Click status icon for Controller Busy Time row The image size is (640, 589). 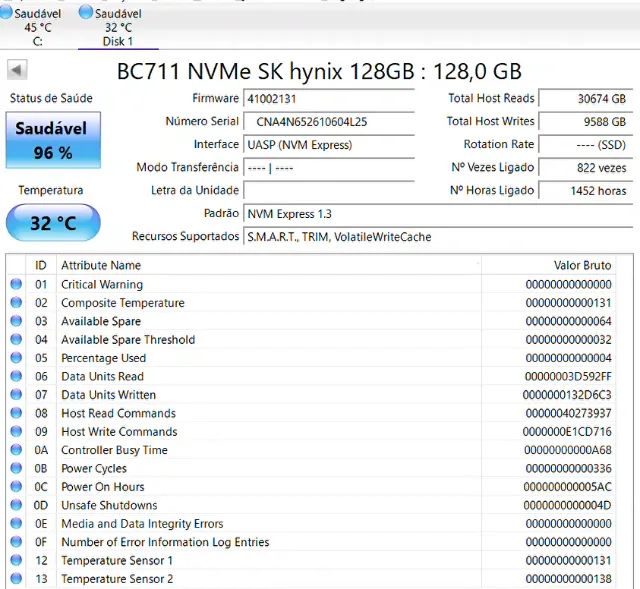point(16,449)
